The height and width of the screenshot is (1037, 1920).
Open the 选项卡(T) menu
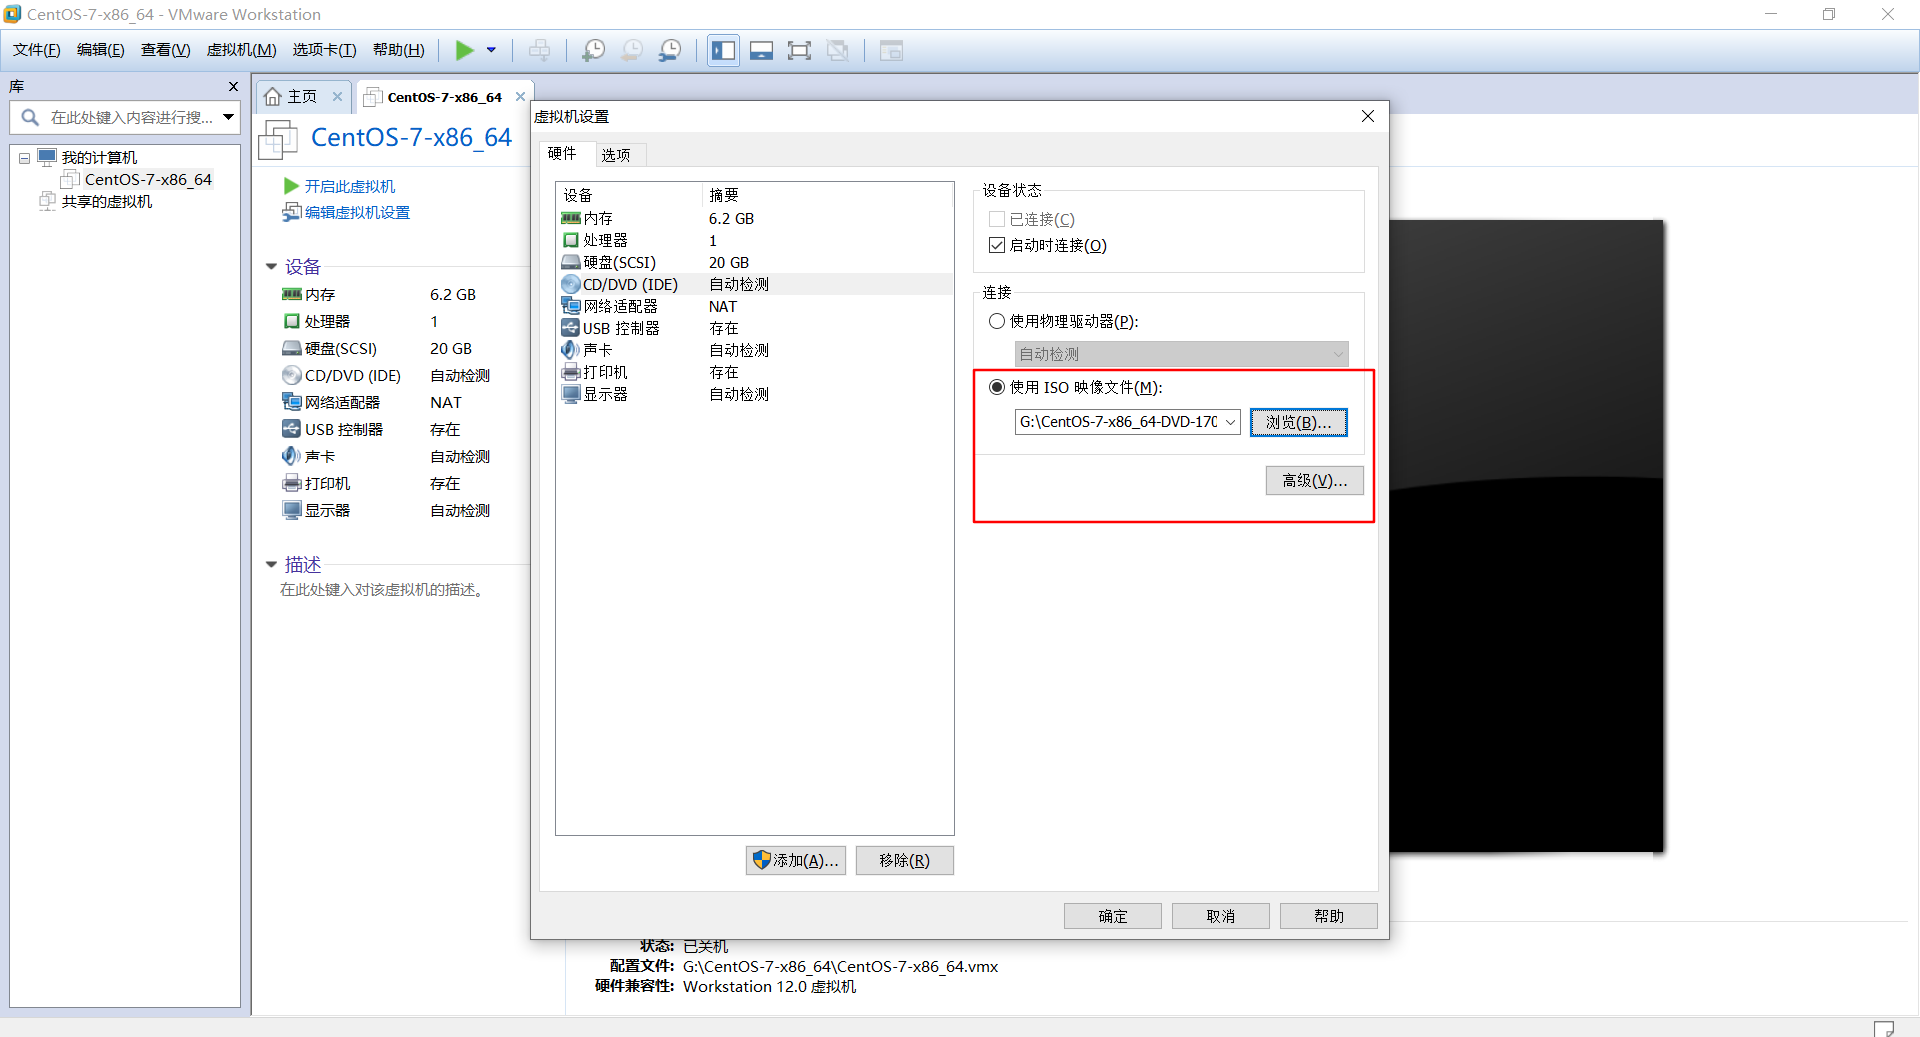coord(324,50)
